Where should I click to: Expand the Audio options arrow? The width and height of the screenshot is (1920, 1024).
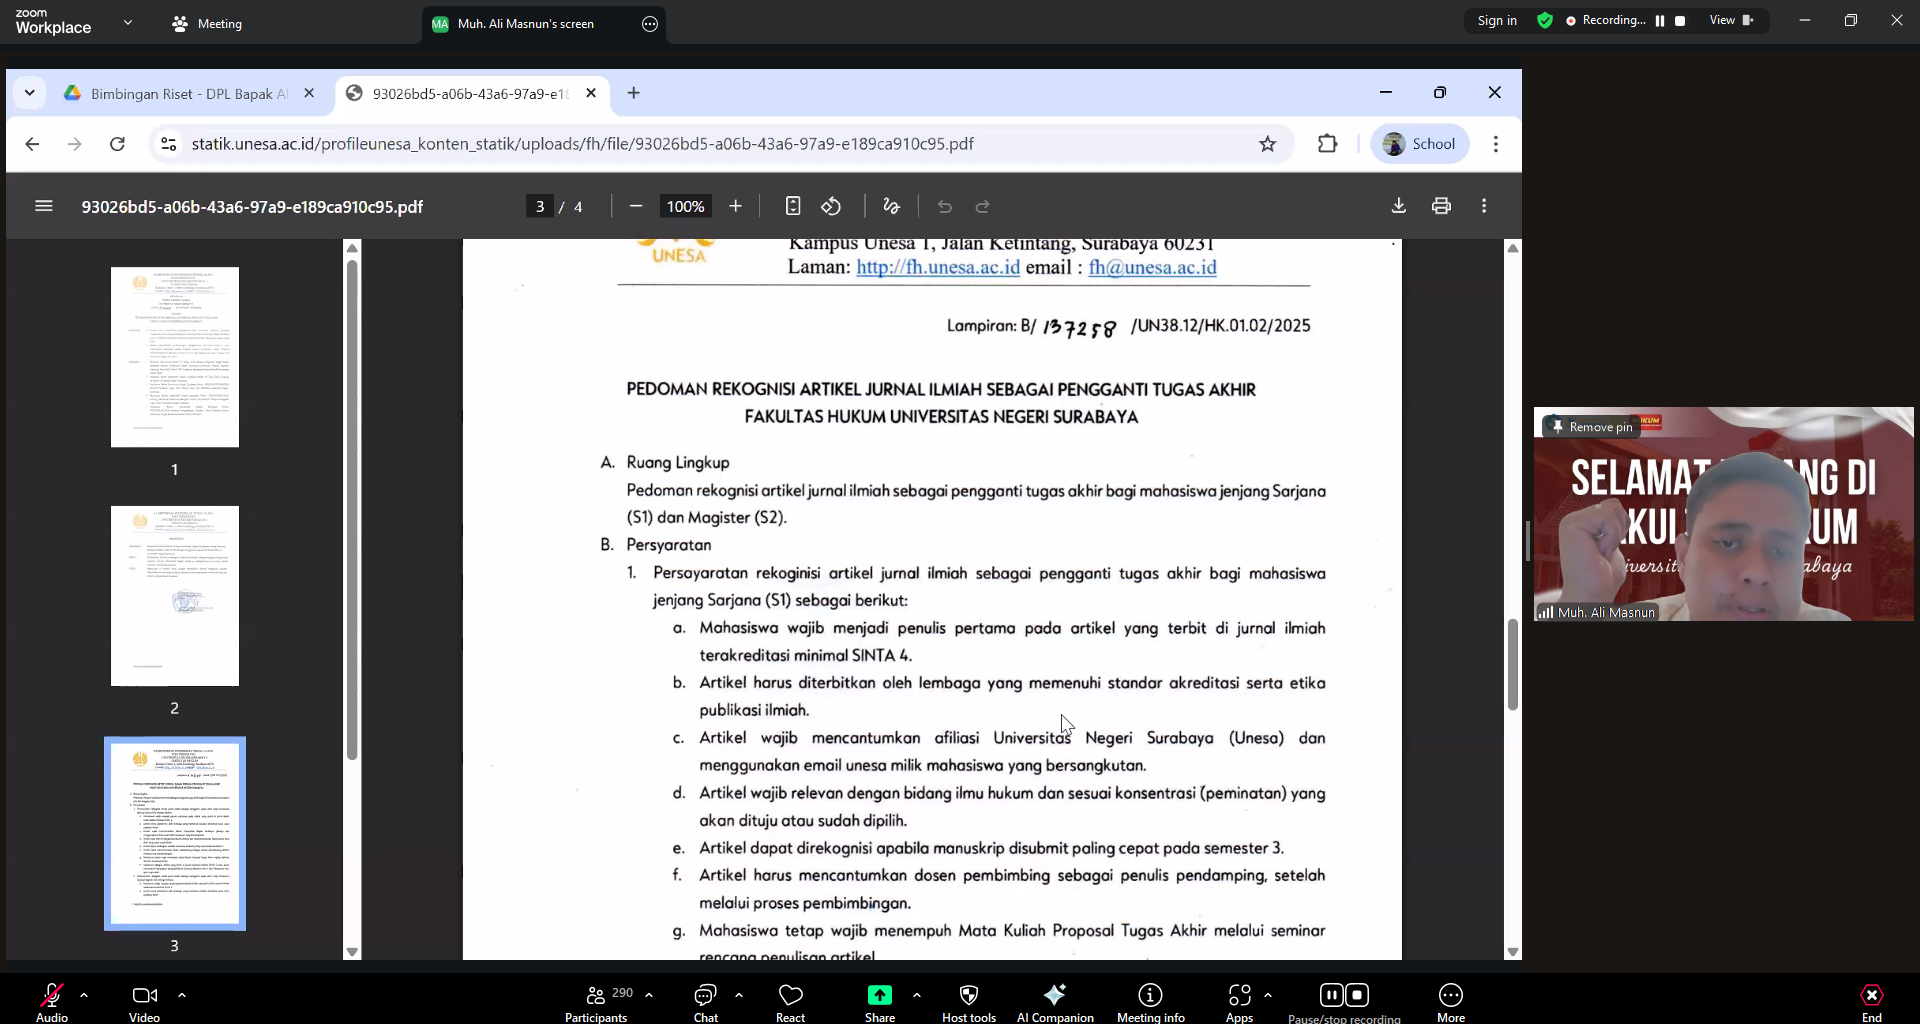(84, 995)
